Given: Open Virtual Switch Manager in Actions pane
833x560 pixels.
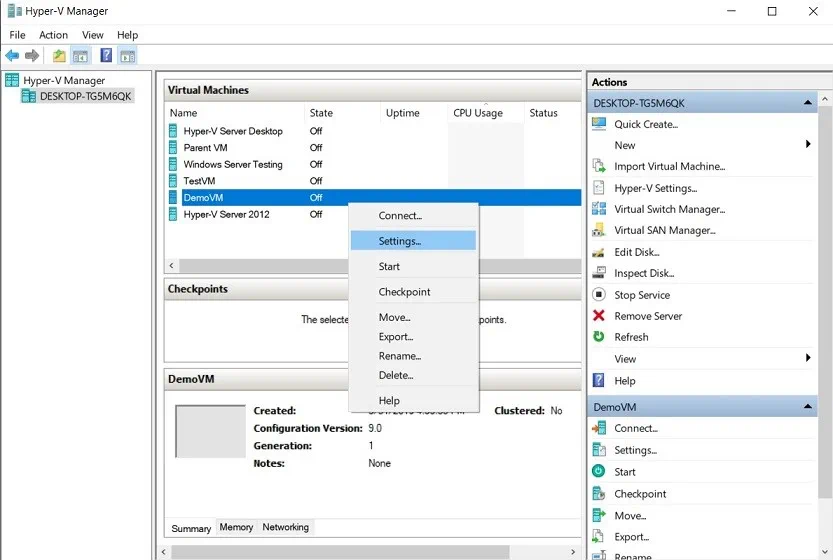Looking at the screenshot, I should [669, 209].
